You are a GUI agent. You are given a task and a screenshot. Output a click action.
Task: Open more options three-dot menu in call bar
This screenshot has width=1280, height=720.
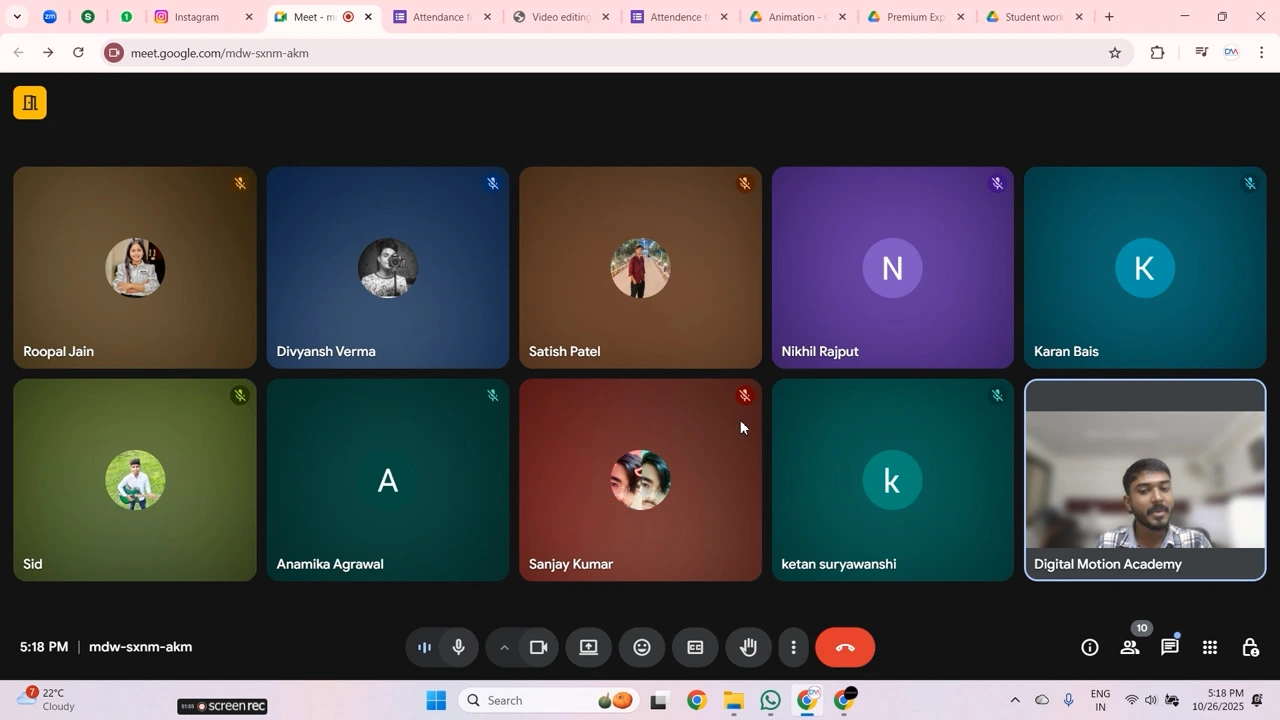pyautogui.click(x=793, y=648)
